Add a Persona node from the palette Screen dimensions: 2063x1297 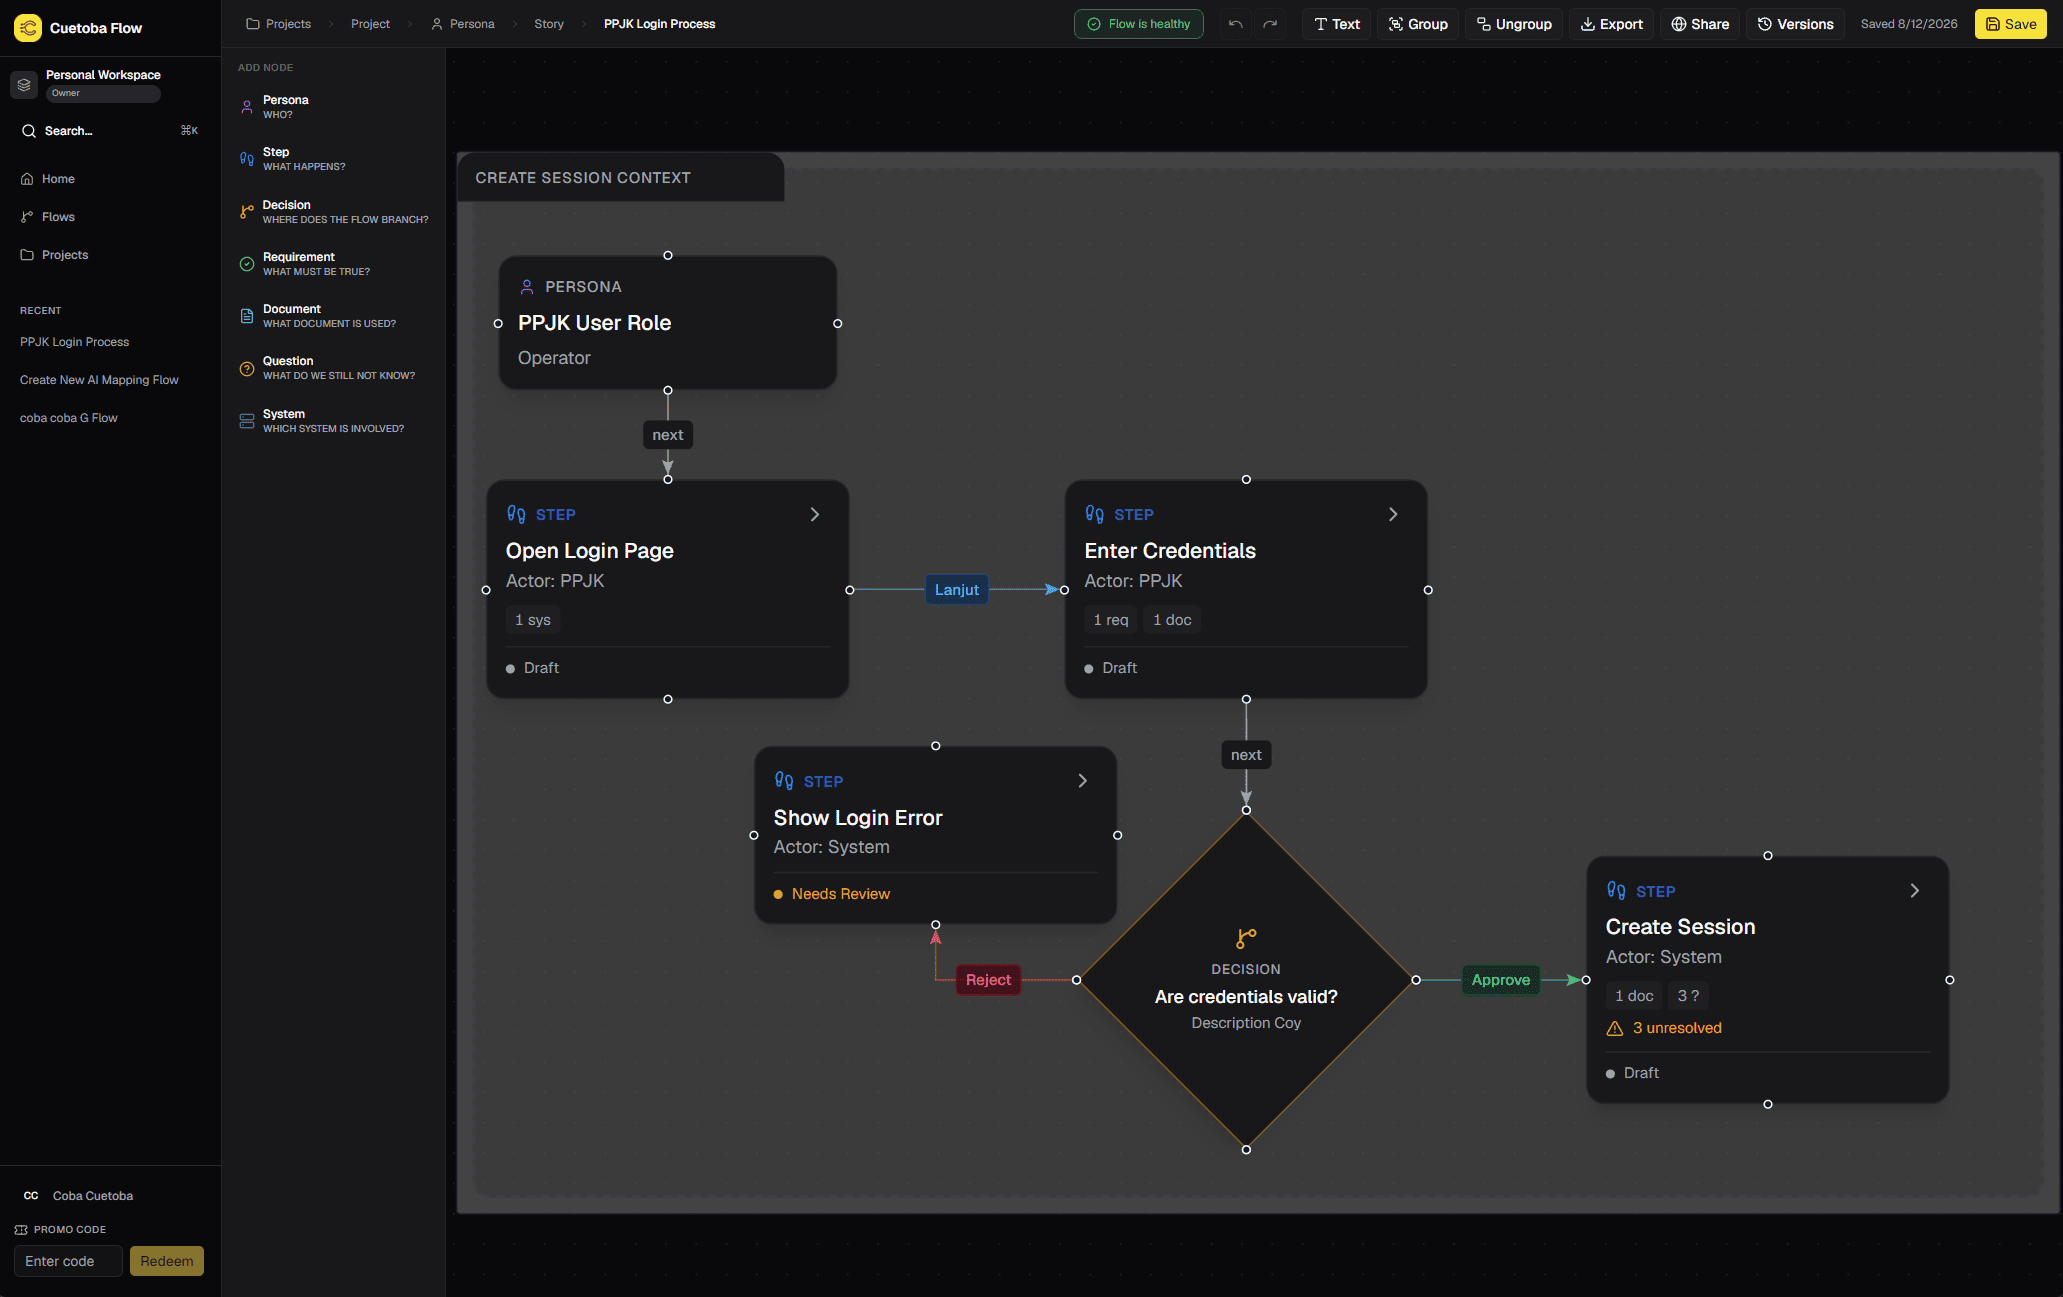pos(334,107)
